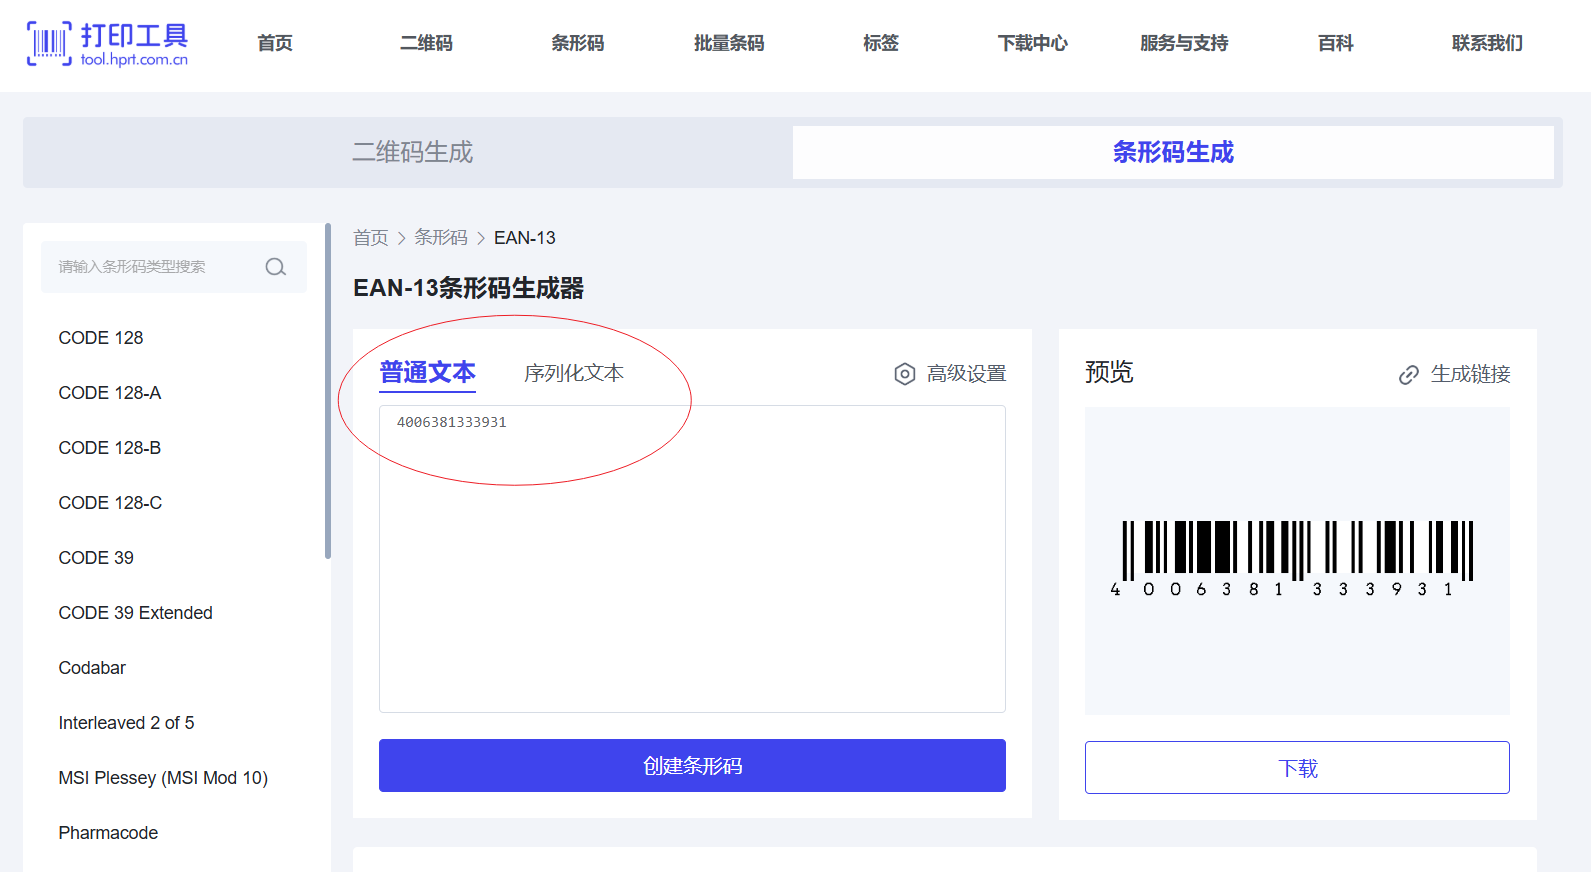The height and width of the screenshot is (872, 1591).
Task: Select CODE 128-B barcode type
Action: click(x=110, y=448)
